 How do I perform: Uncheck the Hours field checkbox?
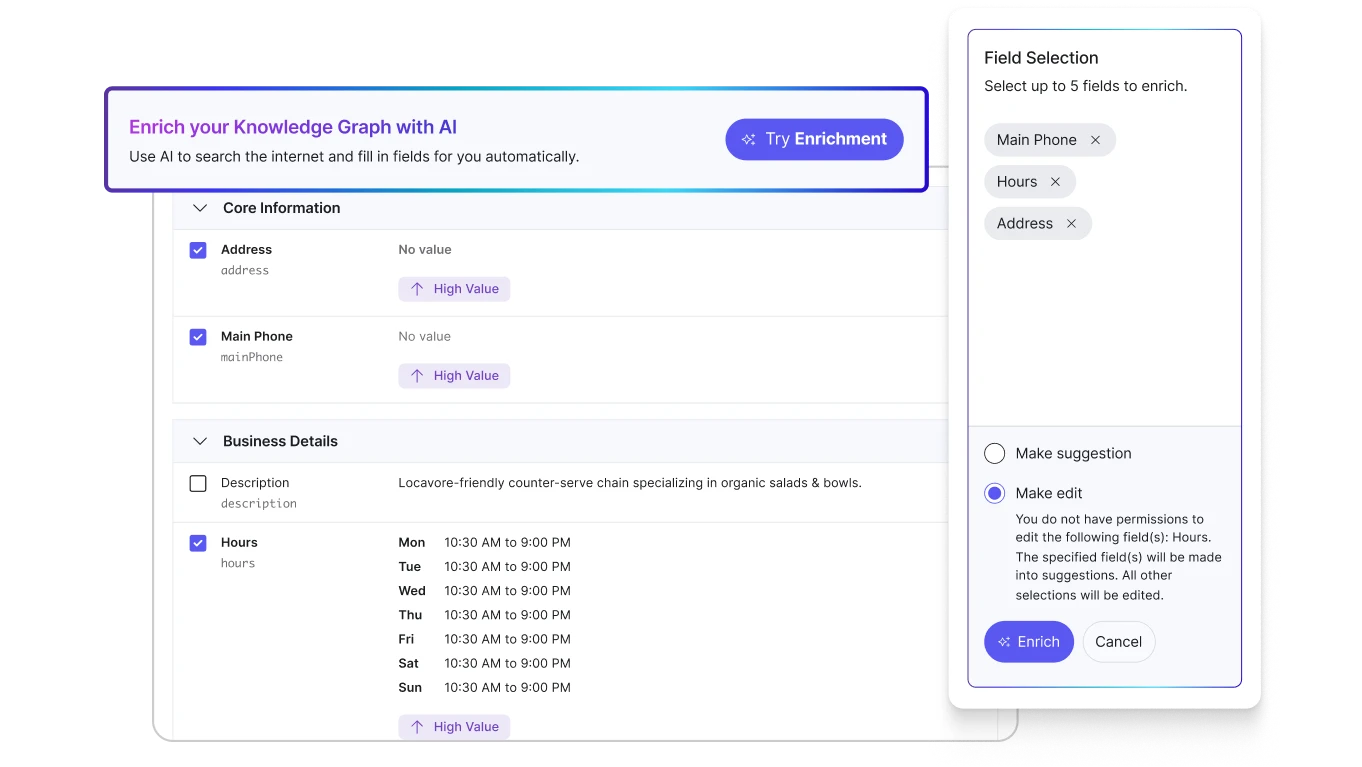click(198, 543)
